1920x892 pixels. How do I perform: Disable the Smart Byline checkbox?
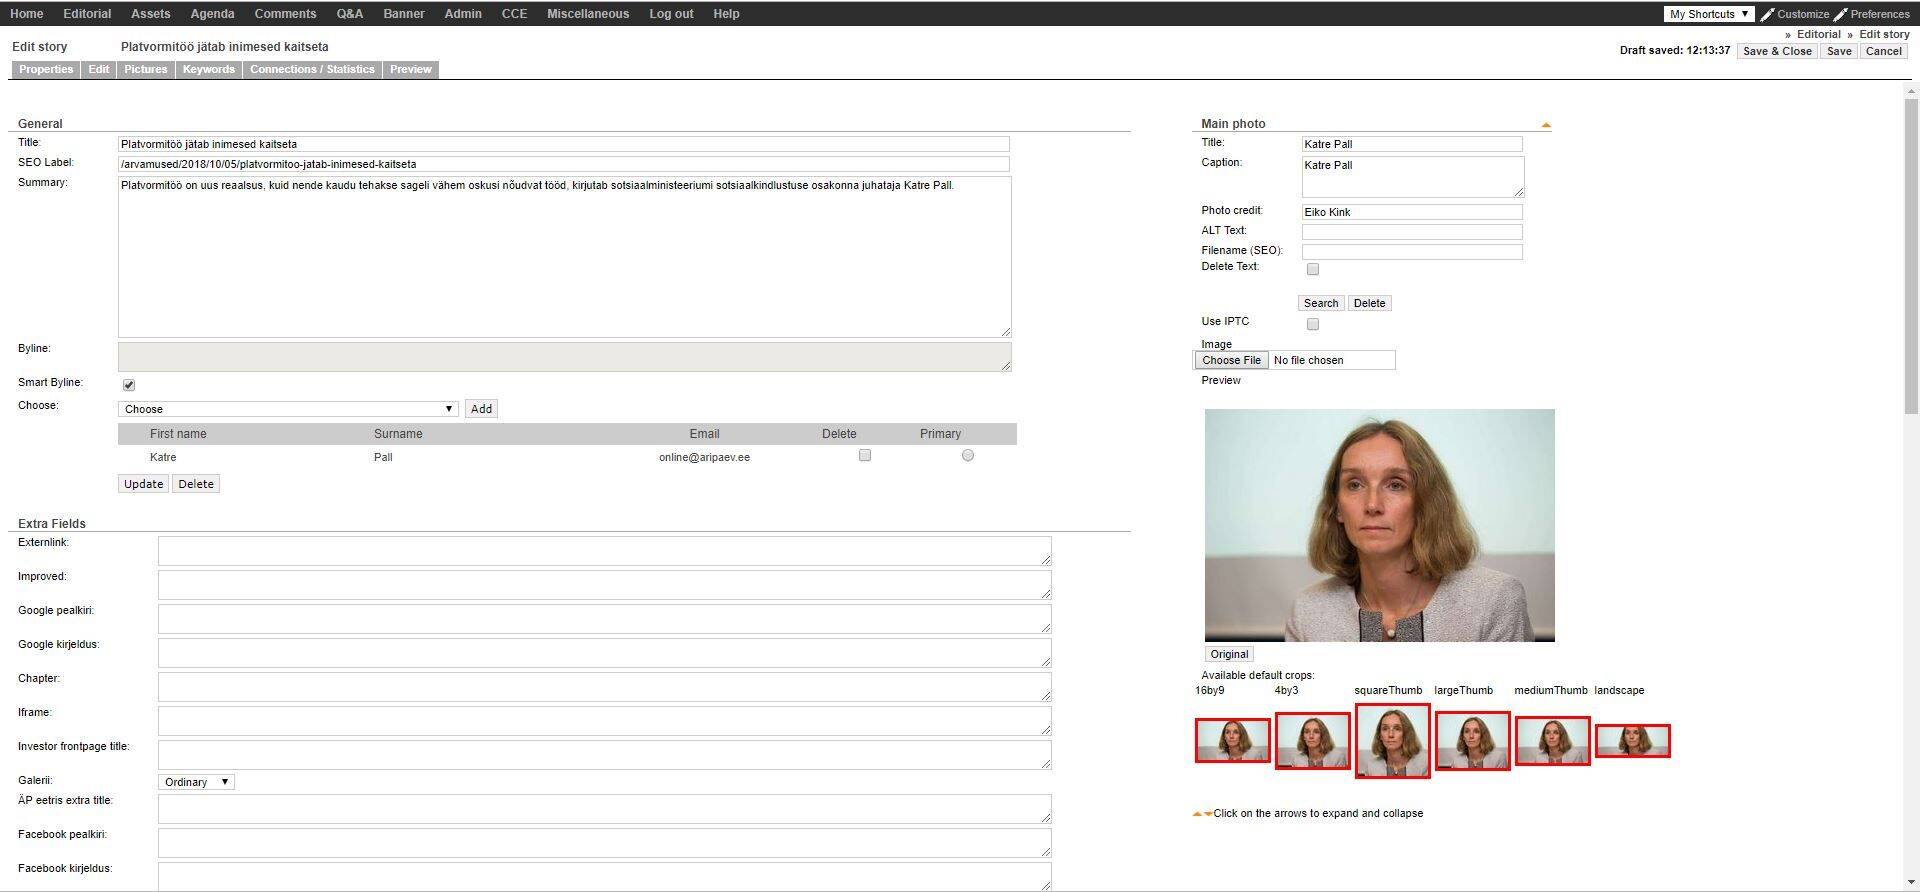129,385
